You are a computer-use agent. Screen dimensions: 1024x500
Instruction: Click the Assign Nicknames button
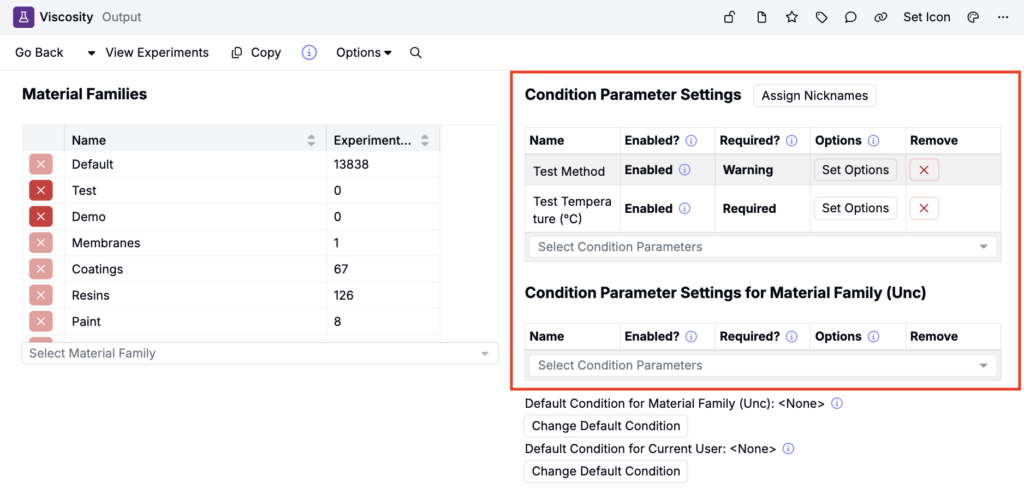point(814,95)
